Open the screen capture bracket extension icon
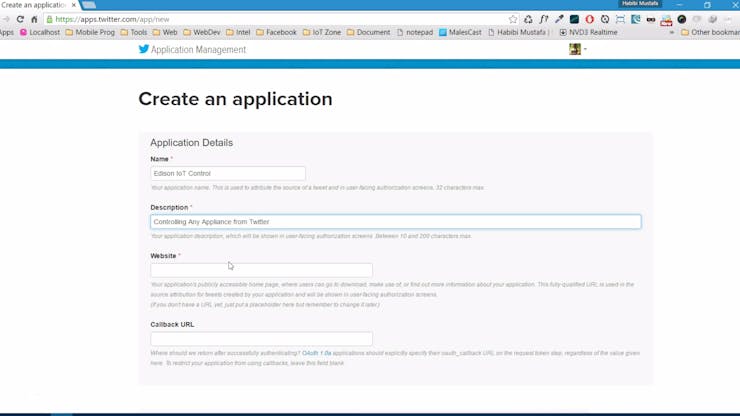Screen dimensions: 740x416 pyautogui.click(x=620, y=19)
